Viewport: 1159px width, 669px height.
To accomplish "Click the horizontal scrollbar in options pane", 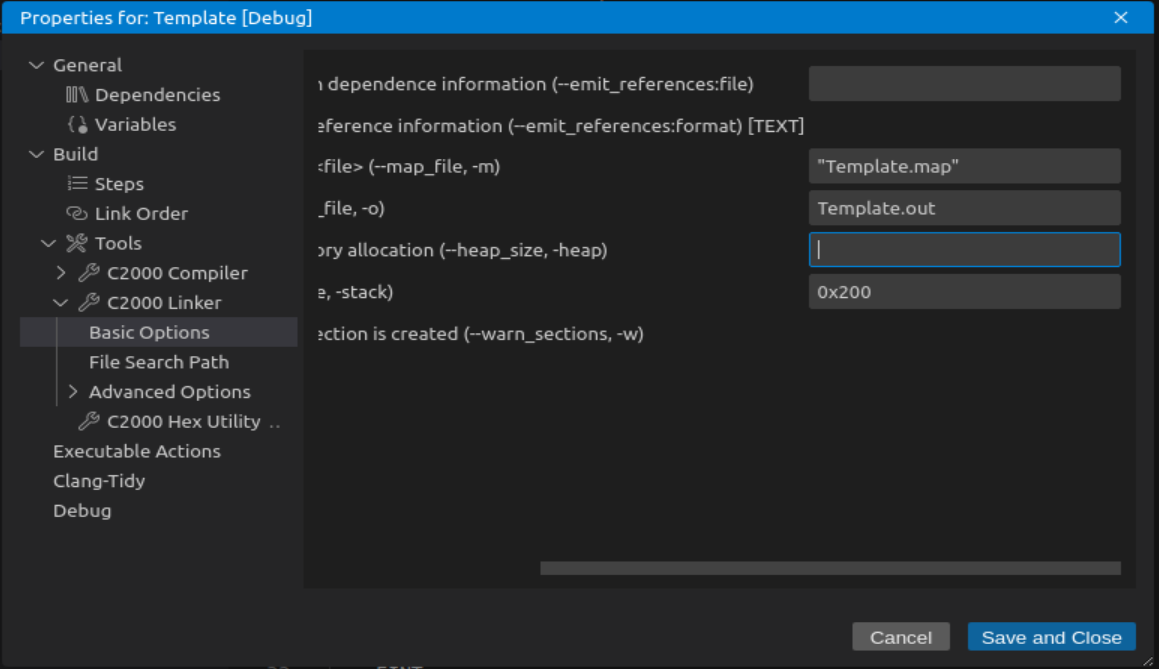I will click(830, 568).
